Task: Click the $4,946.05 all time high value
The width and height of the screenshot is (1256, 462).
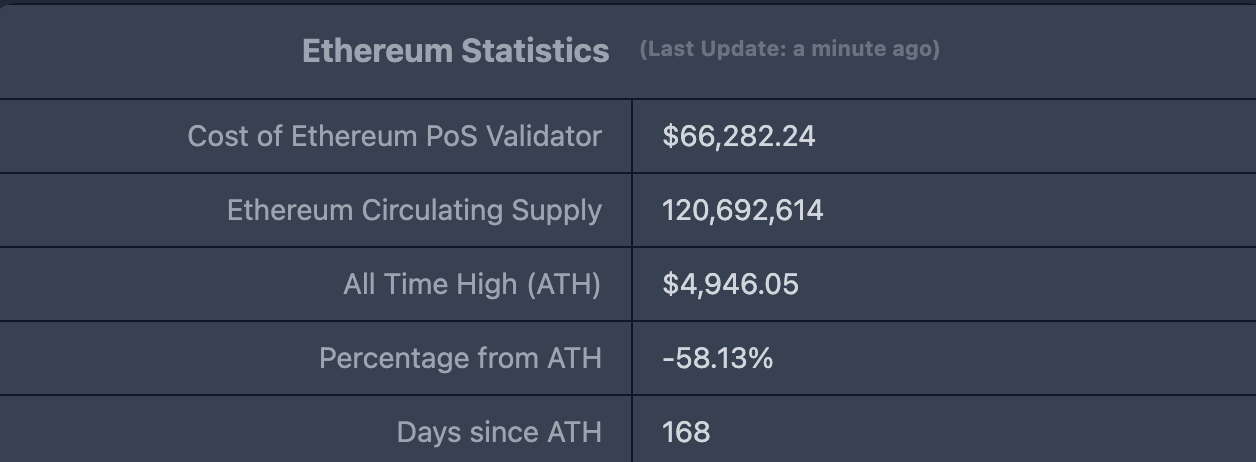Action: (730, 284)
